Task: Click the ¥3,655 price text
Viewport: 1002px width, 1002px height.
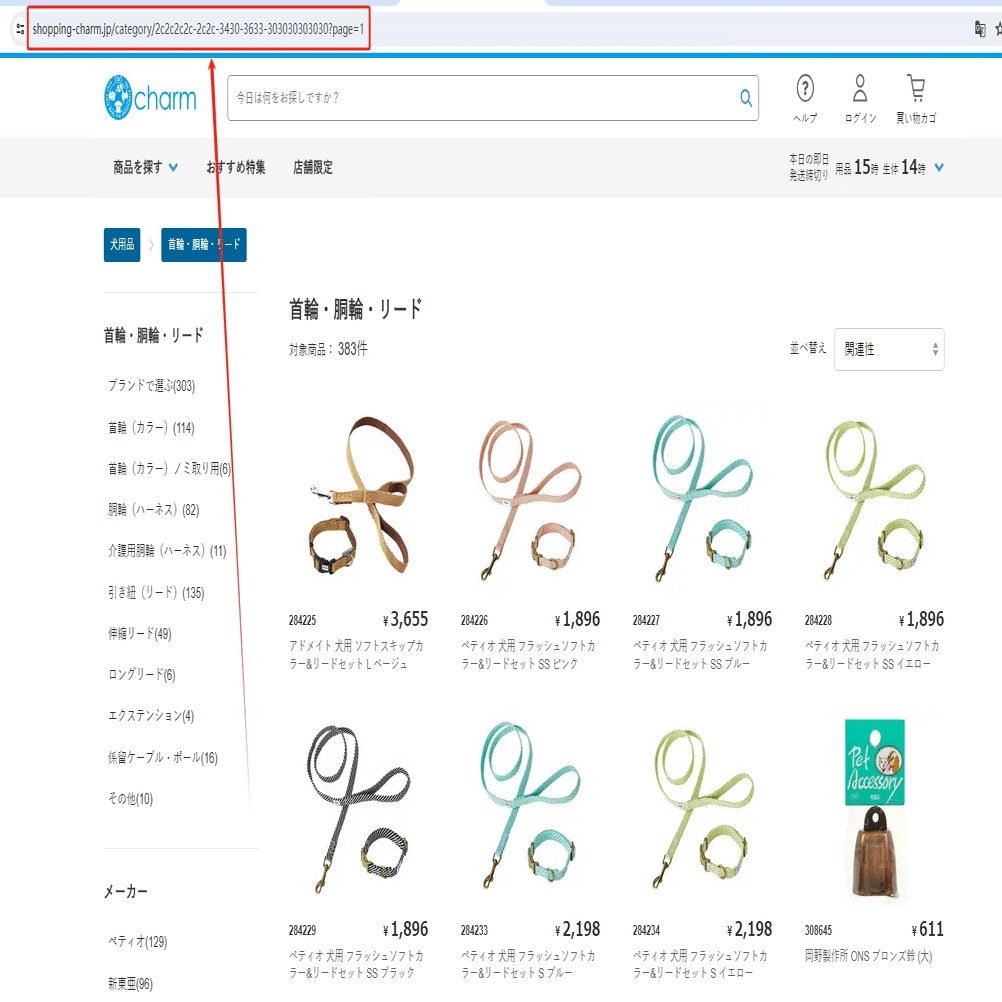Action: pyautogui.click(x=405, y=619)
